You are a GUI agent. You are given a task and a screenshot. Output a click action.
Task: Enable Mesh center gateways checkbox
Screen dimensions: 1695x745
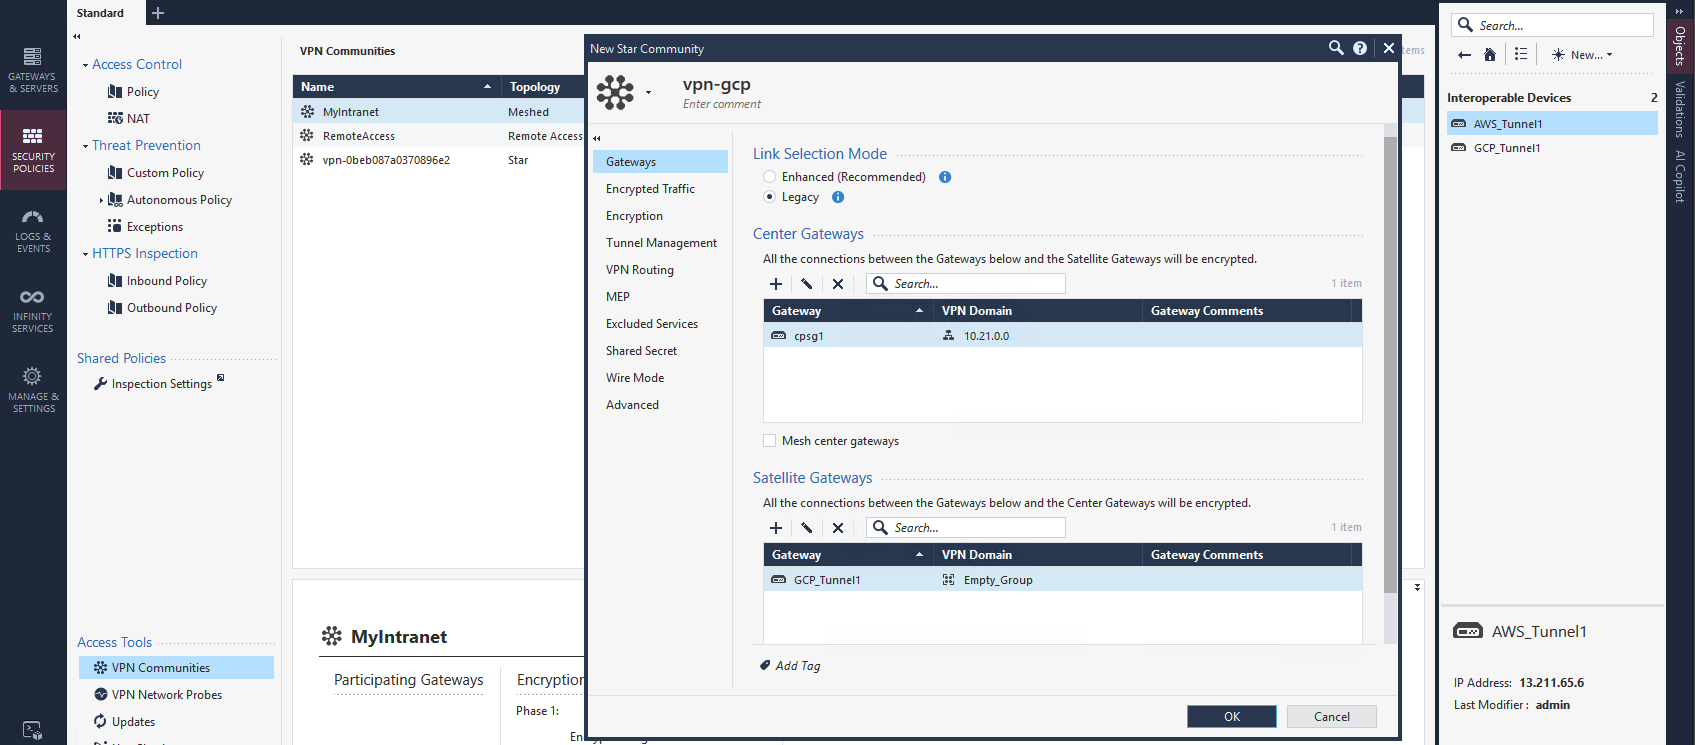coord(769,441)
